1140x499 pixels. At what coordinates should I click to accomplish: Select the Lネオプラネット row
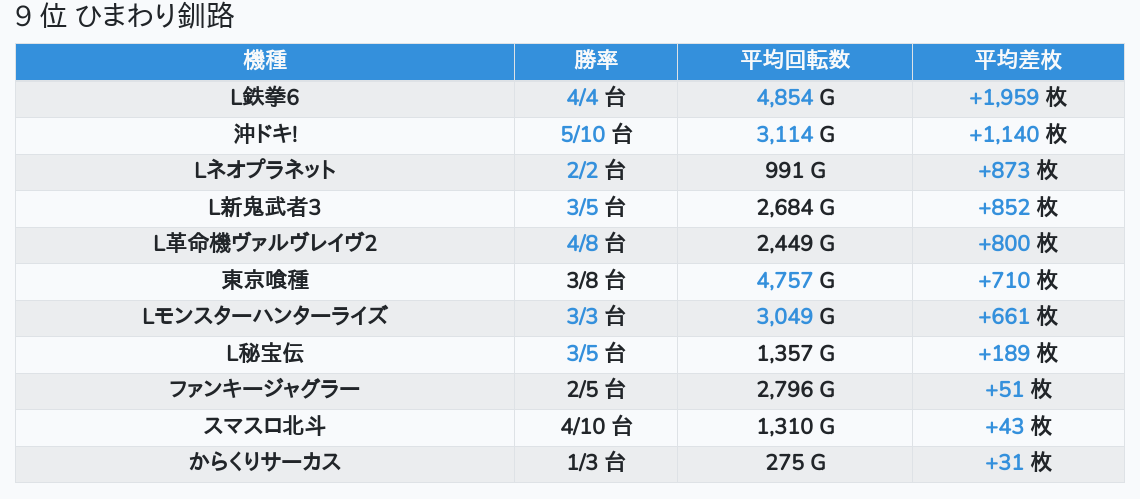point(265,171)
